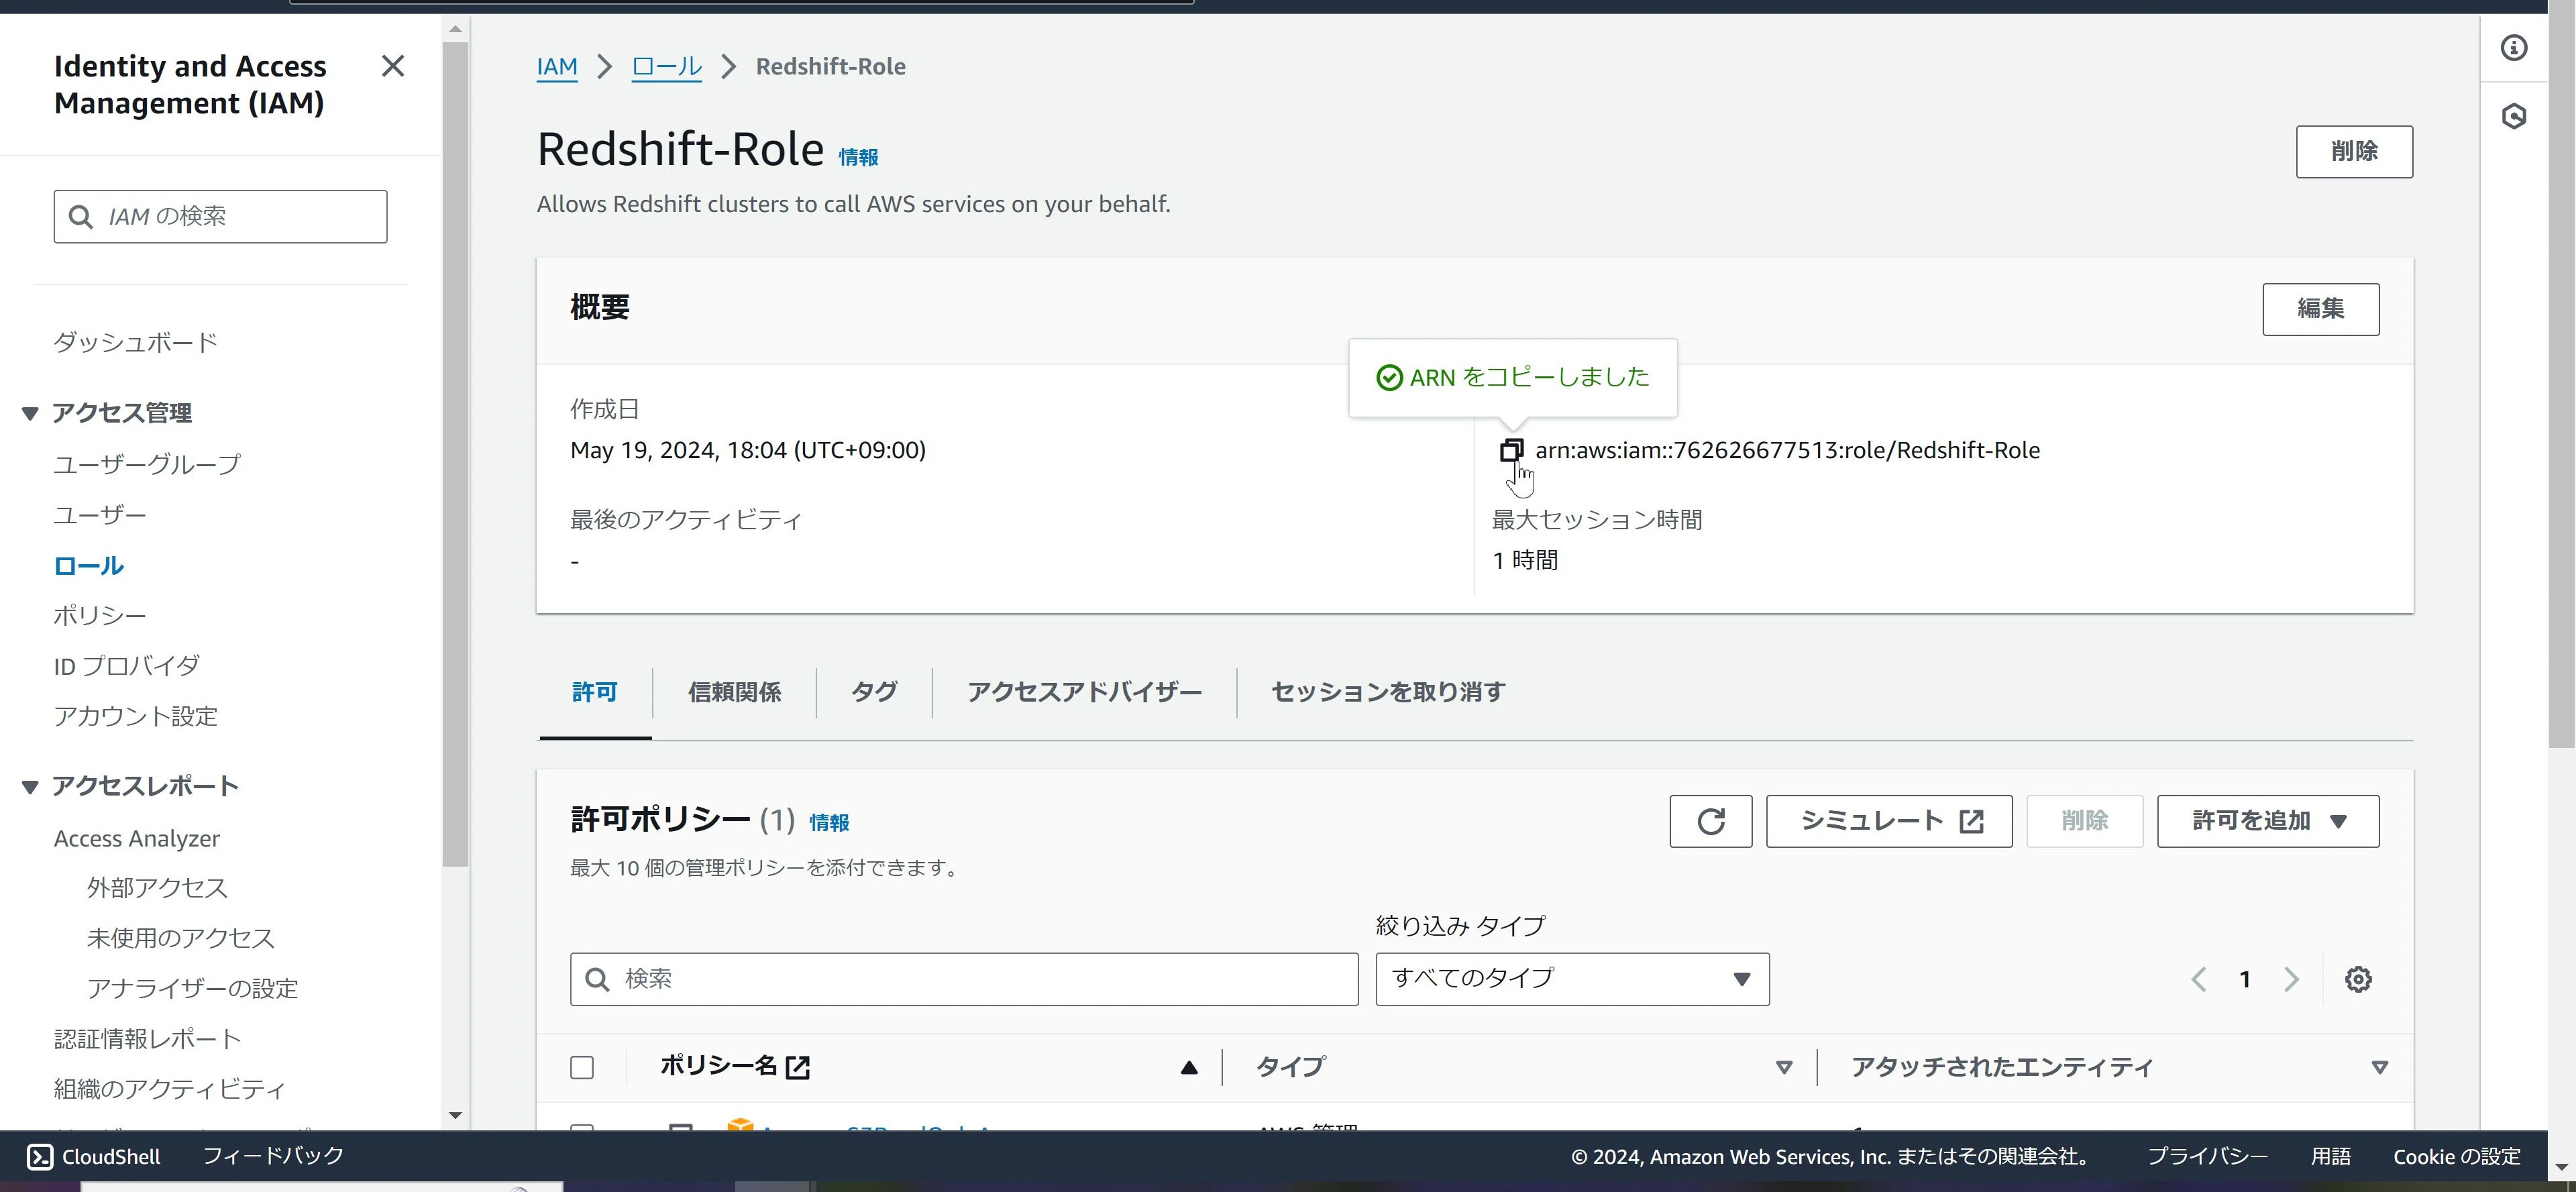Click the IAM breadcrumb link
The image size is (2576, 1192).
pyautogui.click(x=557, y=67)
